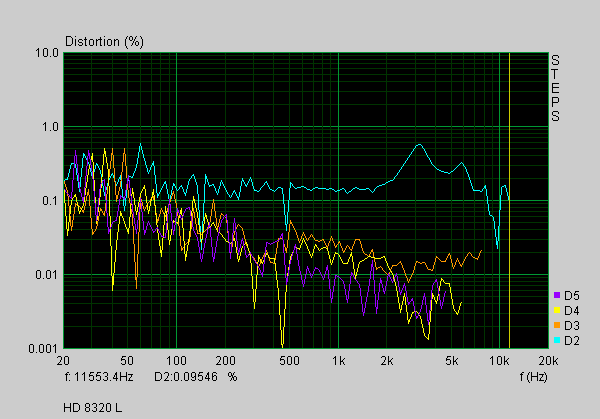This screenshot has height=419, width=600.
Task: Click the yellow D4 legend swatch
Action: pos(557,310)
